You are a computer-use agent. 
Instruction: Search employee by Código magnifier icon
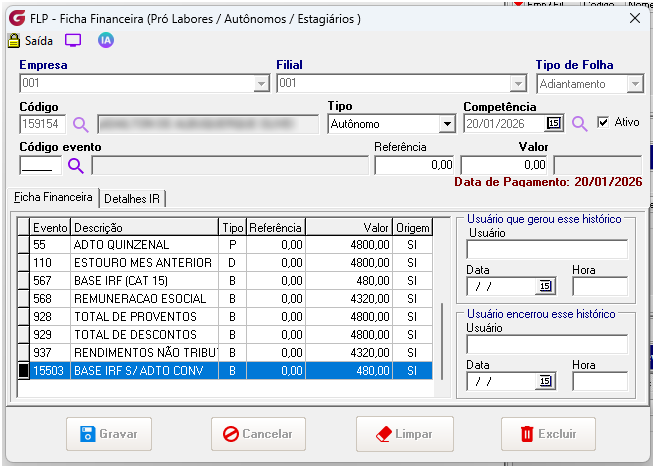pos(80,124)
